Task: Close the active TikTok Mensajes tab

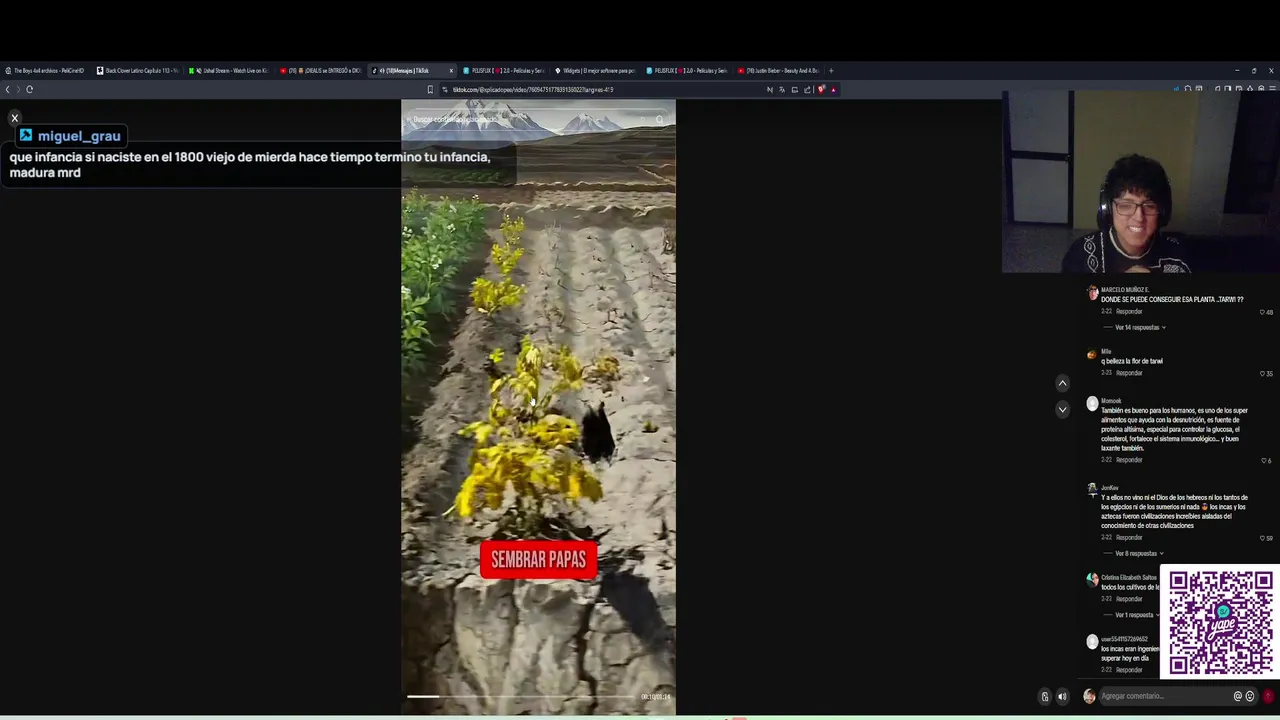Action: click(x=451, y=70)
